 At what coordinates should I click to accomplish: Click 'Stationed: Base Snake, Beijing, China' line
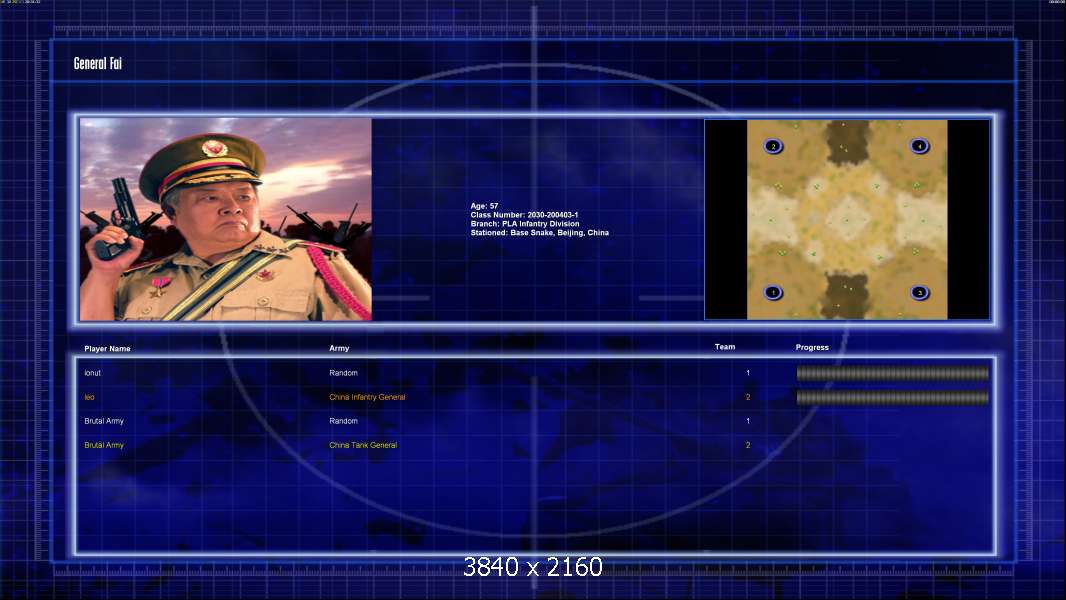(x=540, y=232)
